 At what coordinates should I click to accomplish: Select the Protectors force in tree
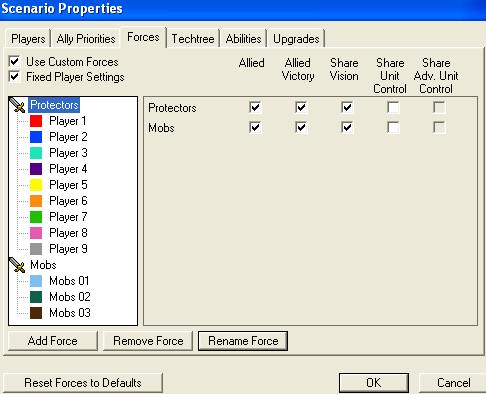click(54, 105)
